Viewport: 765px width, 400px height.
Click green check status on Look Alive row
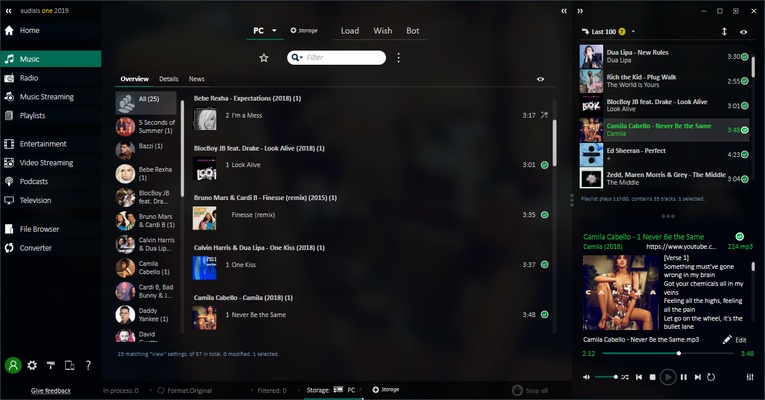pos(544,165)
